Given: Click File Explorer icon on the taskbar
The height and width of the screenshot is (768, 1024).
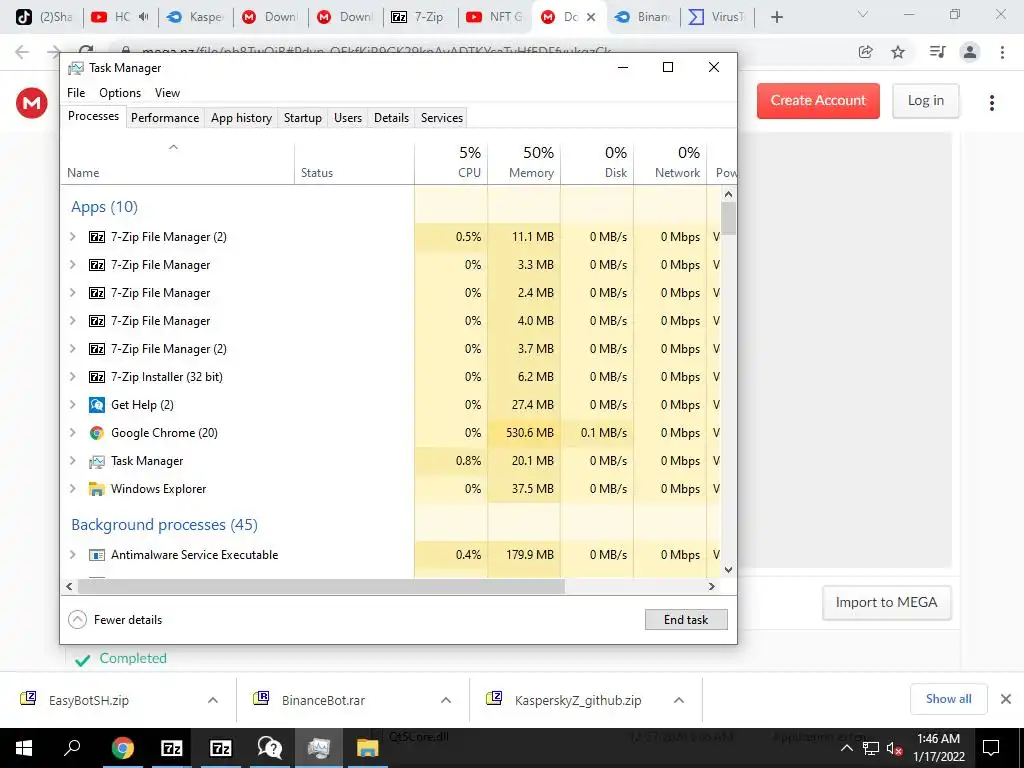Looking at the screenshot, I should [367, 748].
